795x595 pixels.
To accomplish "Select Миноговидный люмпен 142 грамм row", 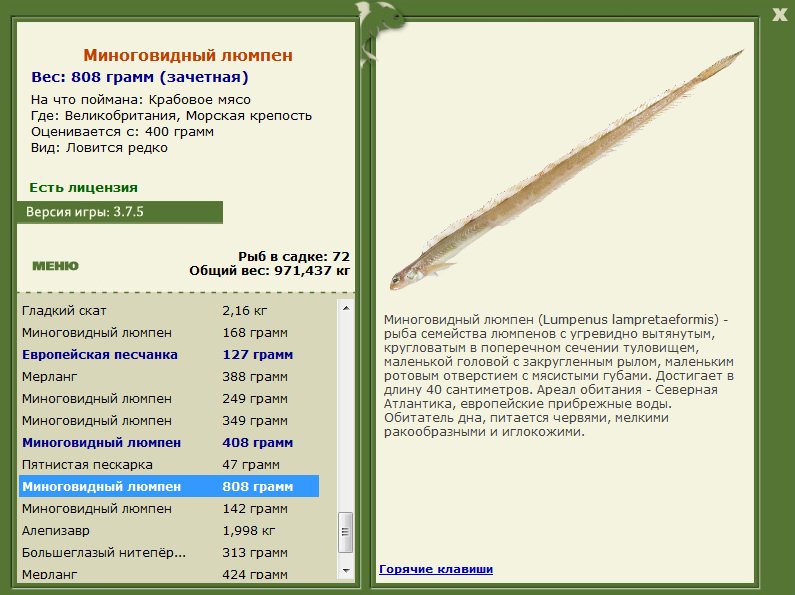I will click(x=169, y=508).
